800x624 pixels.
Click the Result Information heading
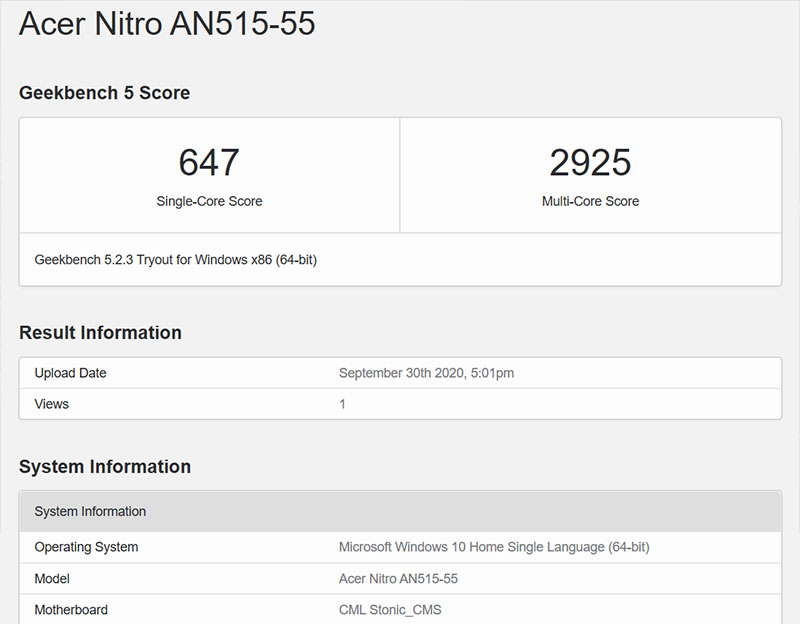point(101,332)
